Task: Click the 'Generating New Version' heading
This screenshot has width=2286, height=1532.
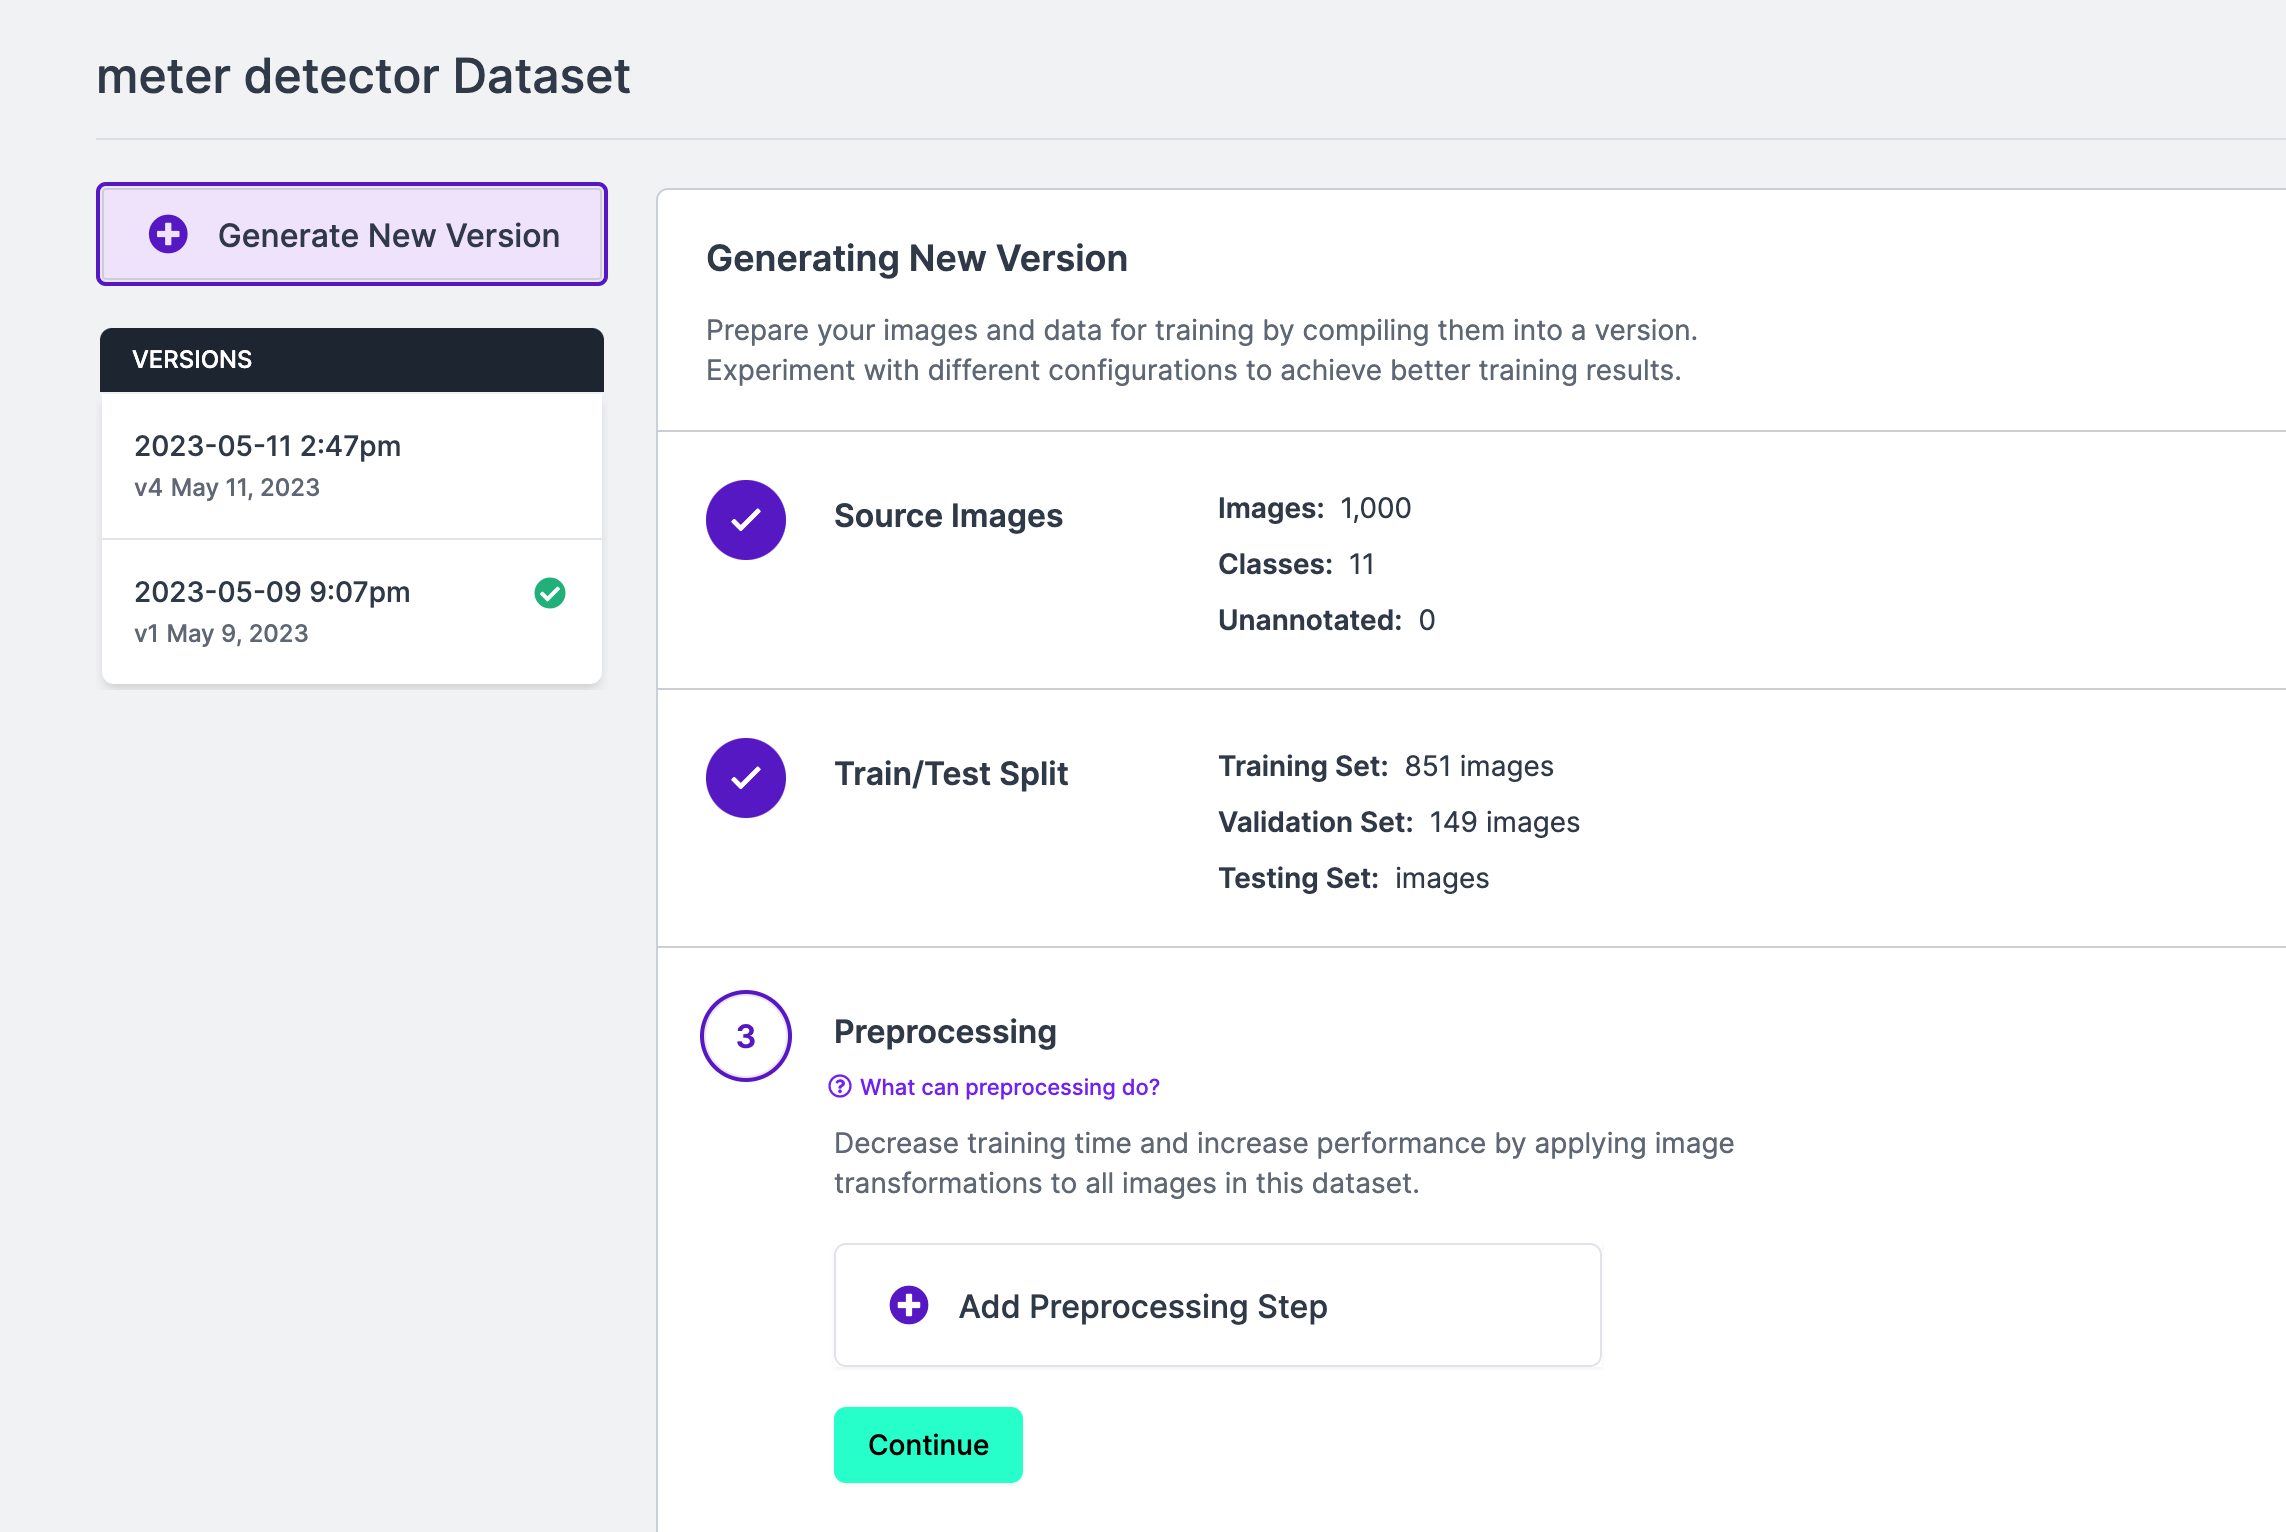Action: tap(917, 258)
